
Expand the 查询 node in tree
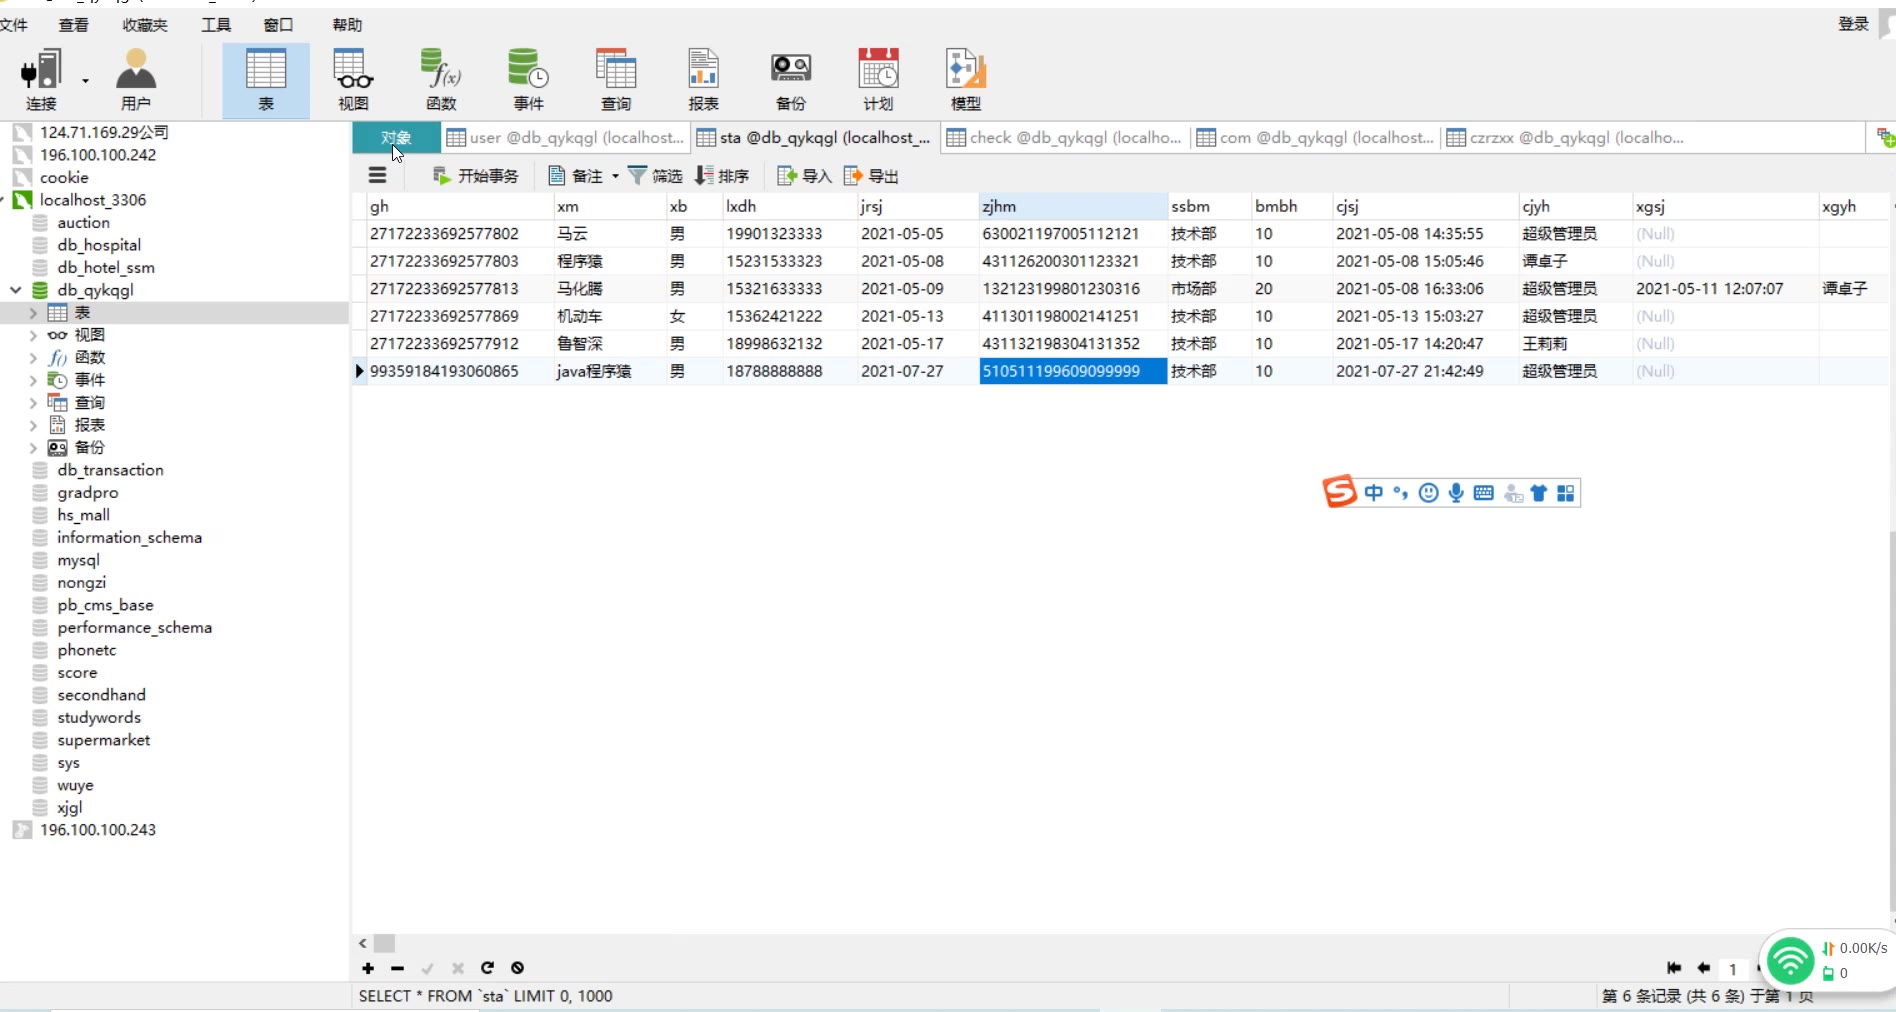(x=33, y=403)
